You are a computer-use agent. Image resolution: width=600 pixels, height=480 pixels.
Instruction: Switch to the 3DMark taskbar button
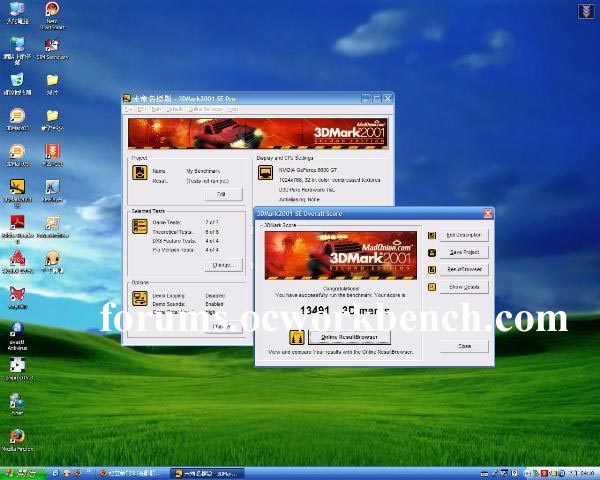tap(207, 474)
